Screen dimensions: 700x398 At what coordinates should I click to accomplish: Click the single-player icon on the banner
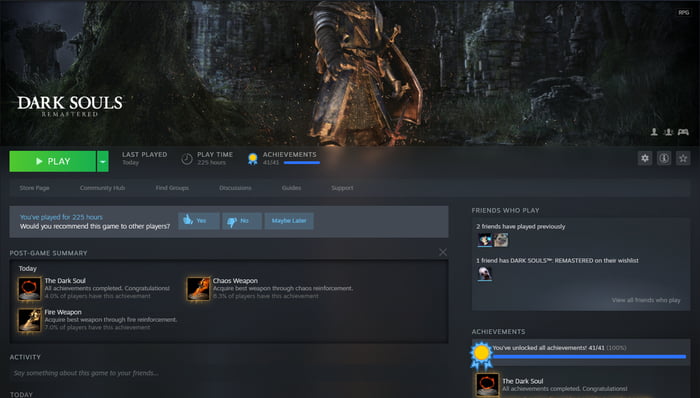(x=654, y=132)
